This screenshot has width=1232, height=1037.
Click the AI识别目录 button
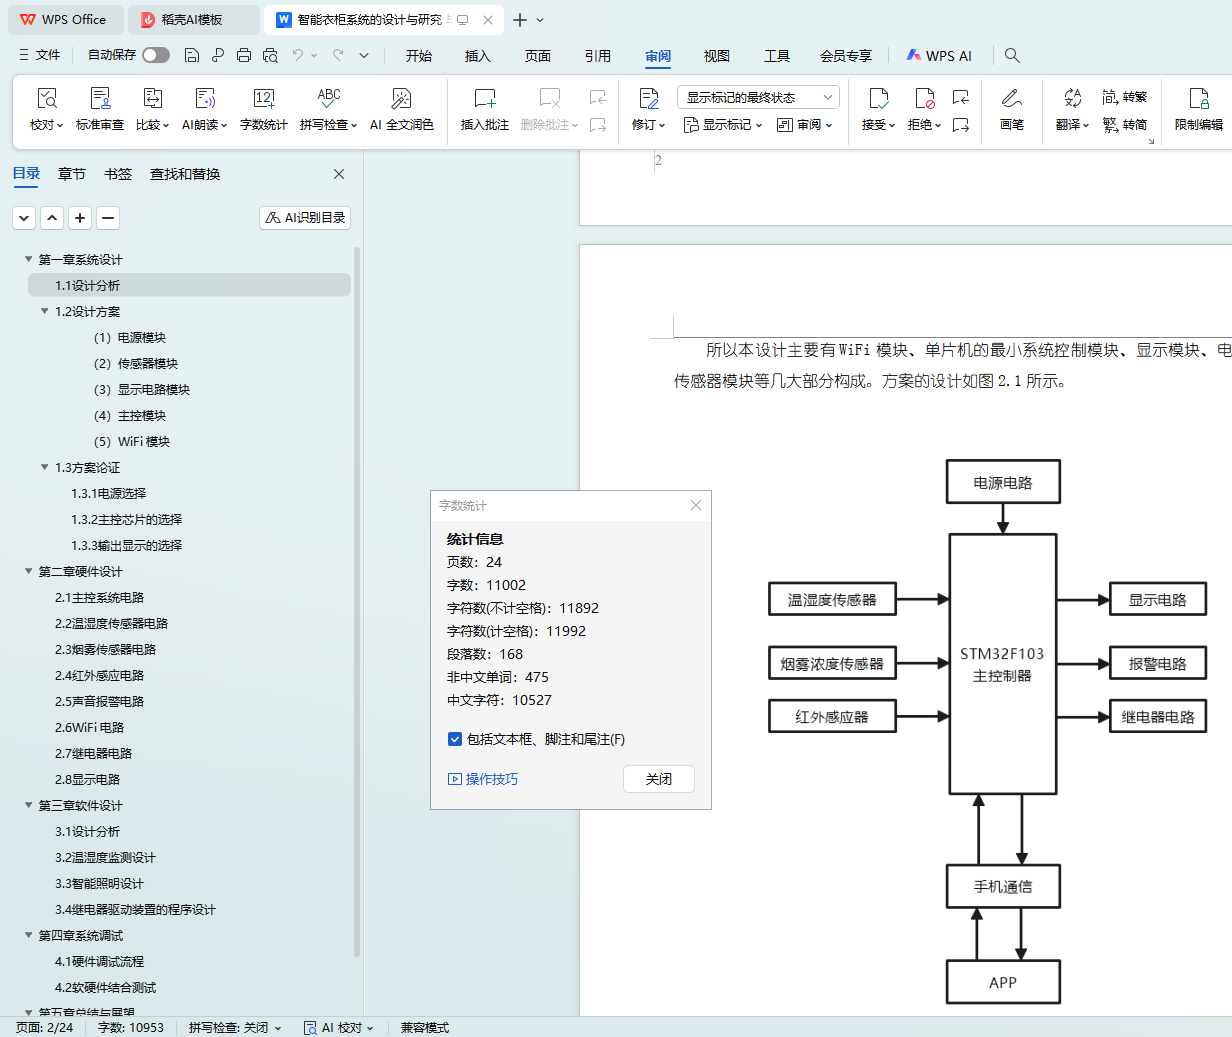pos(305,217)
